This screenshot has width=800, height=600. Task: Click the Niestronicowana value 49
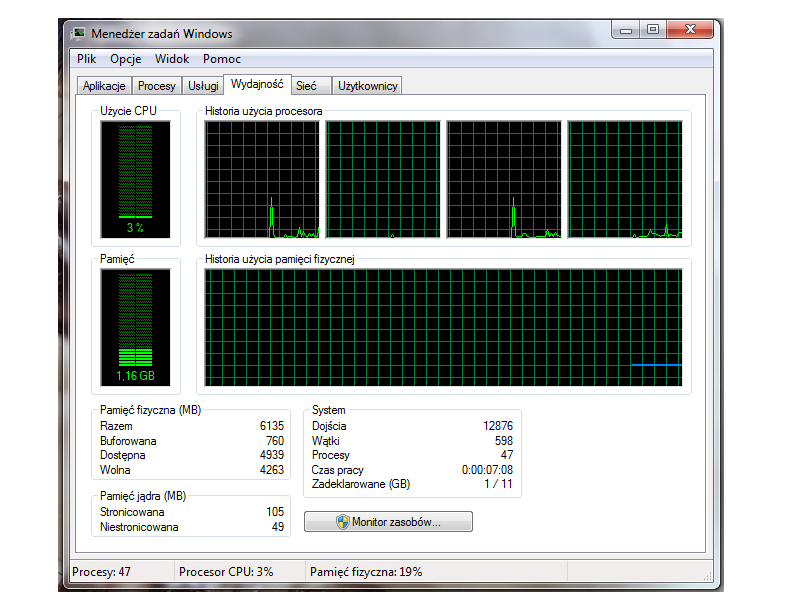pos(278,527)
